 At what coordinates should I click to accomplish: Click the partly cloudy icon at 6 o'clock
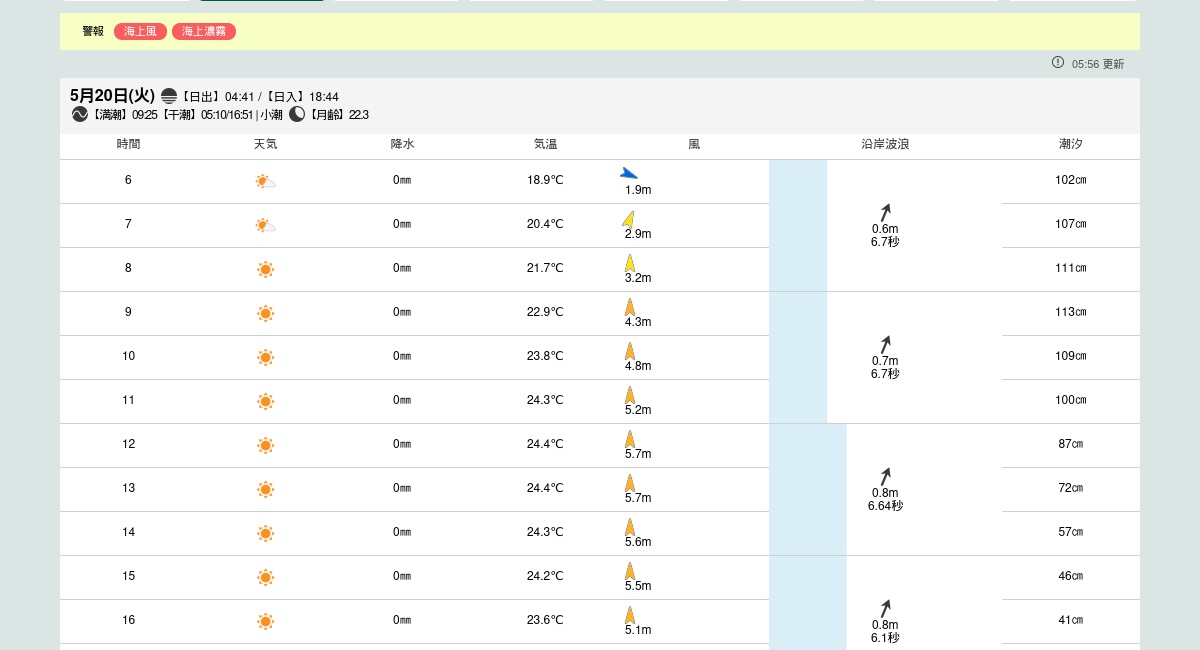265,181
